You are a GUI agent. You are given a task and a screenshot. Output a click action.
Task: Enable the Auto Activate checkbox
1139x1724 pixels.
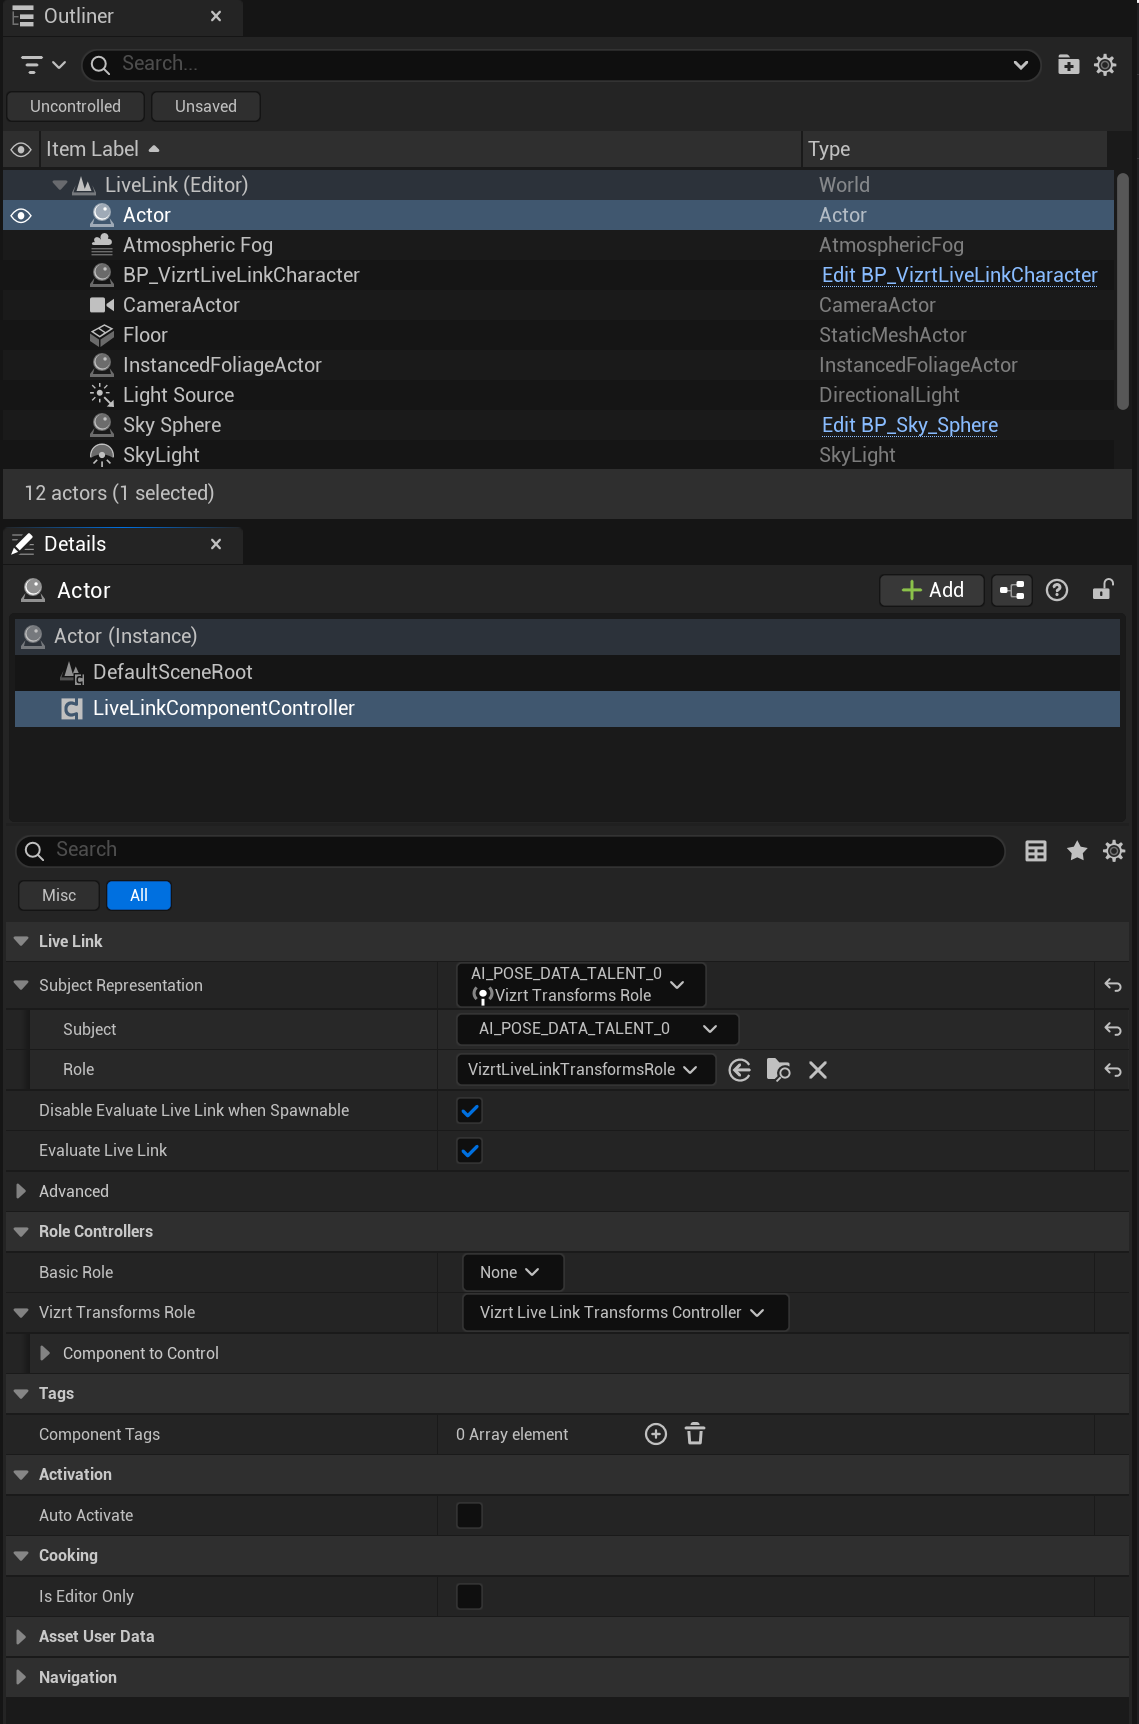469,1516
